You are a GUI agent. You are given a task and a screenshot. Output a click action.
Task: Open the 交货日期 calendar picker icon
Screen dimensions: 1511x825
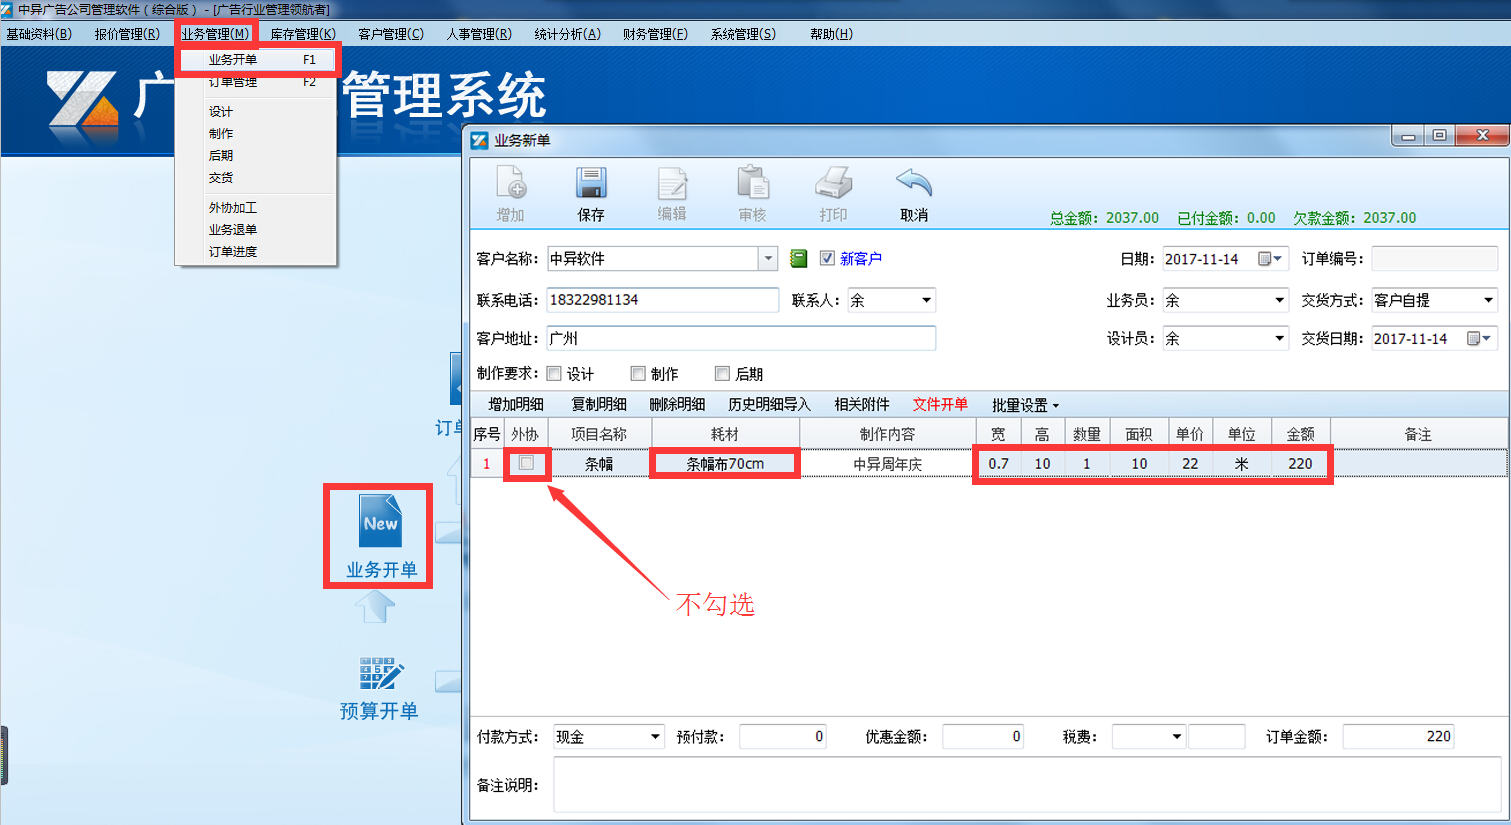point(1479,339)
